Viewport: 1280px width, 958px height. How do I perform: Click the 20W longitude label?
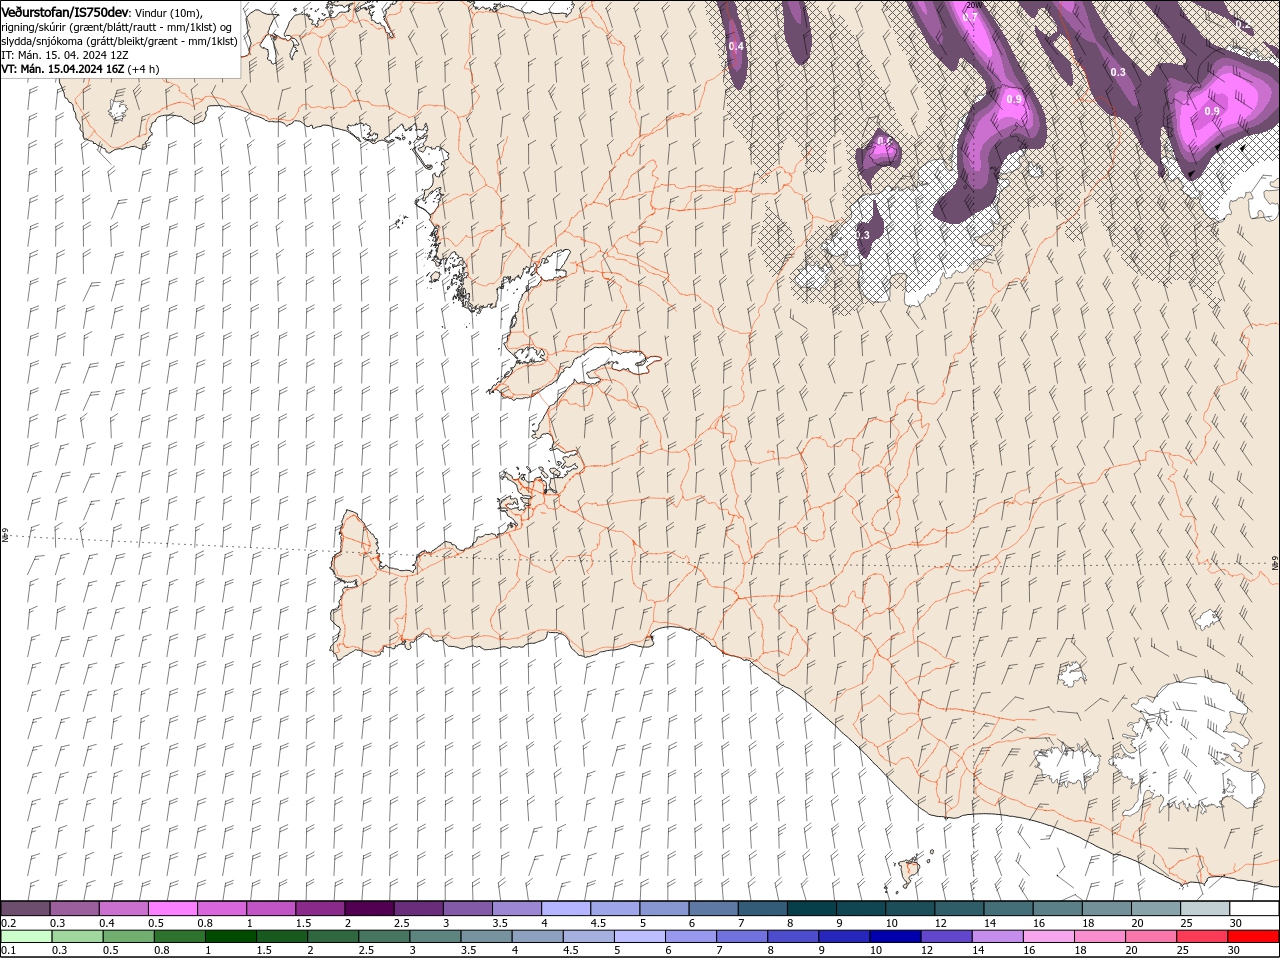click(x=973, y=5)
